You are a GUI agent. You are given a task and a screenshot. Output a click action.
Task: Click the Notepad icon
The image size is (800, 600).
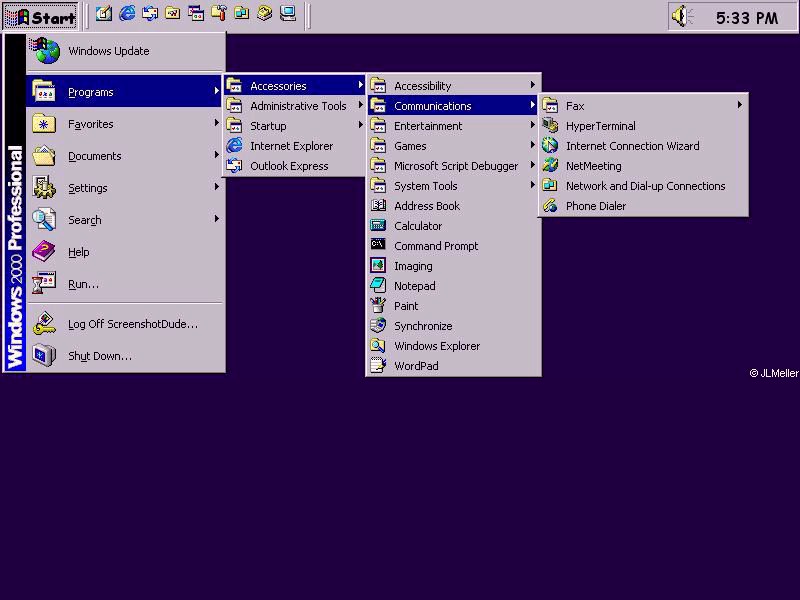(378, 285)
